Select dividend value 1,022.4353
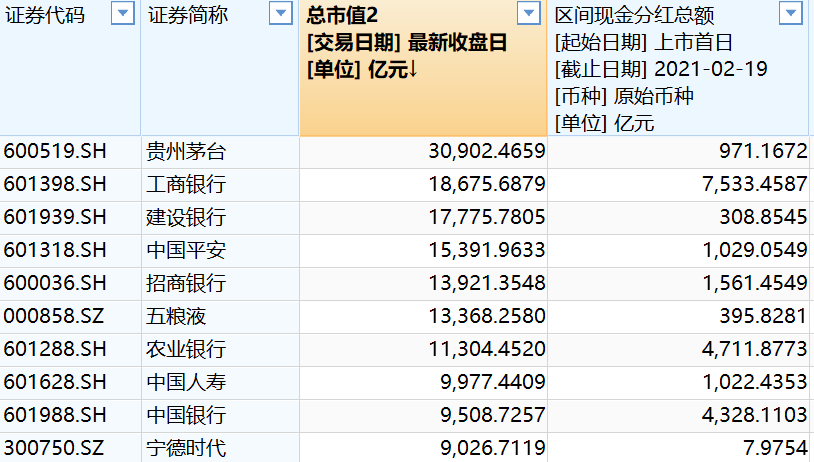 click(x=679, y=382)
